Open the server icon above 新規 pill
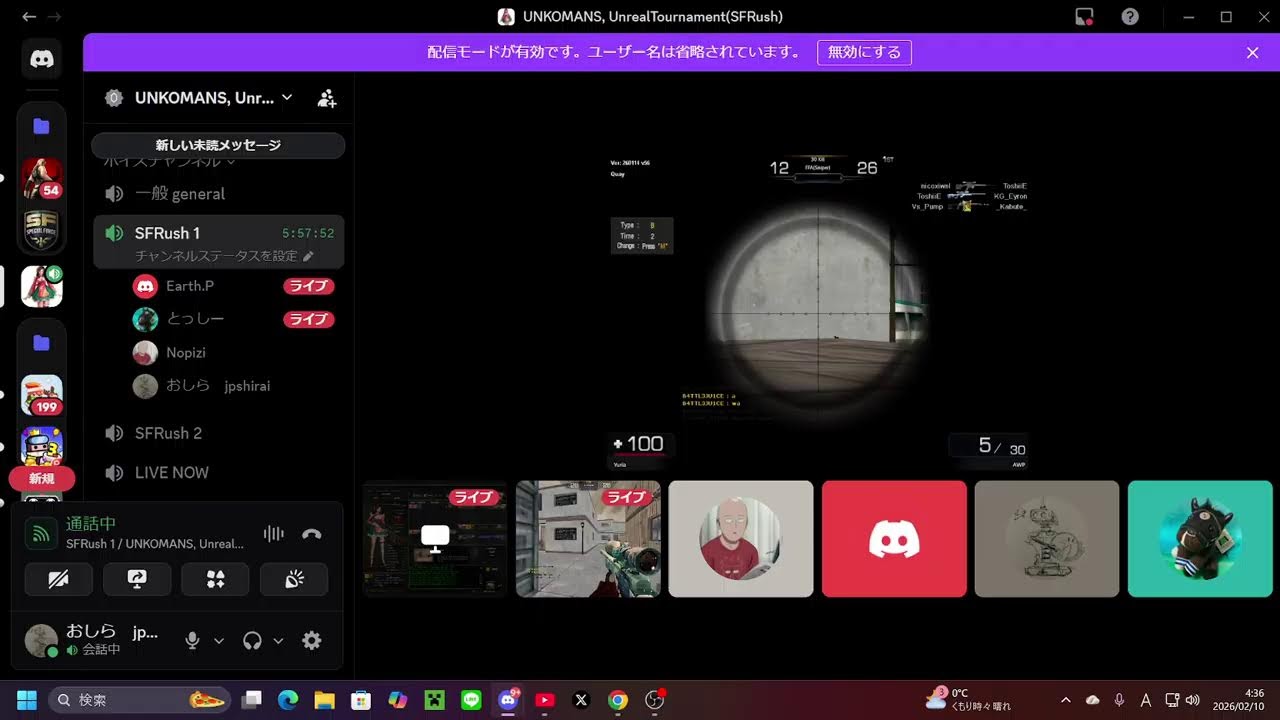Screen dimensions: 1280x720 pos(42,445)
